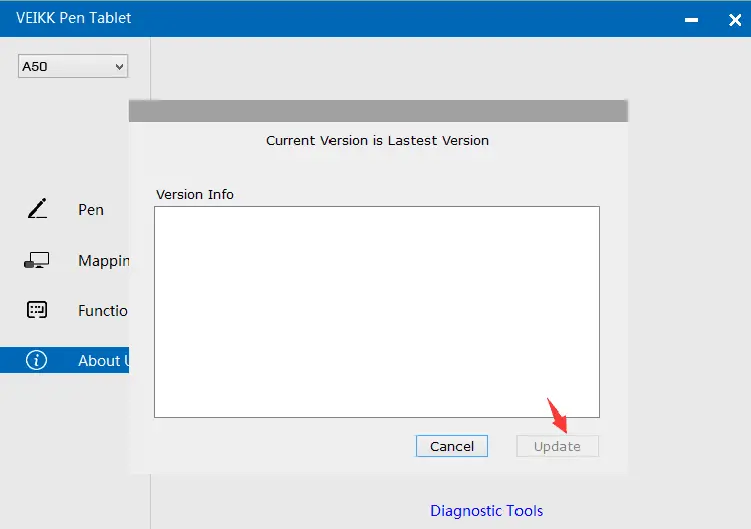Click the VEIKK Pen Tablet window title
Viewport: 751px width, 529px height.
[74, 18]
